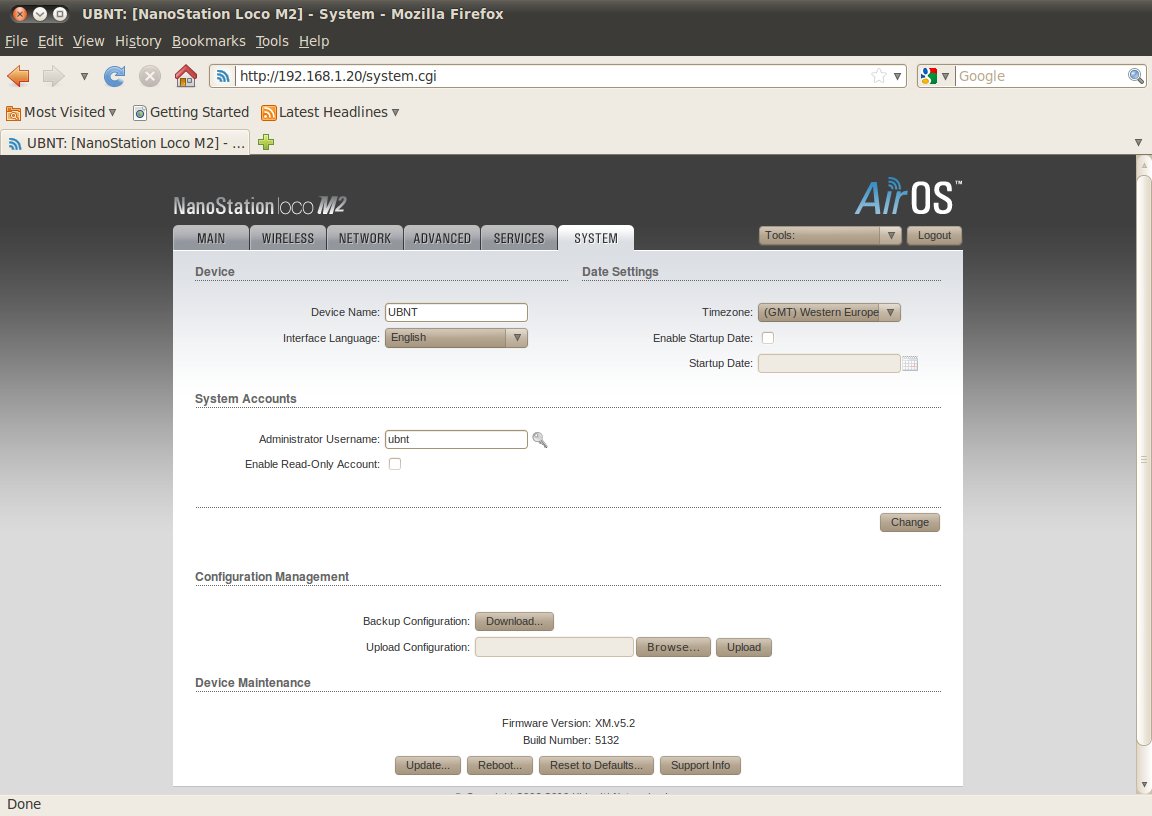Expand the Timezone dropdown

coord(829,312)
